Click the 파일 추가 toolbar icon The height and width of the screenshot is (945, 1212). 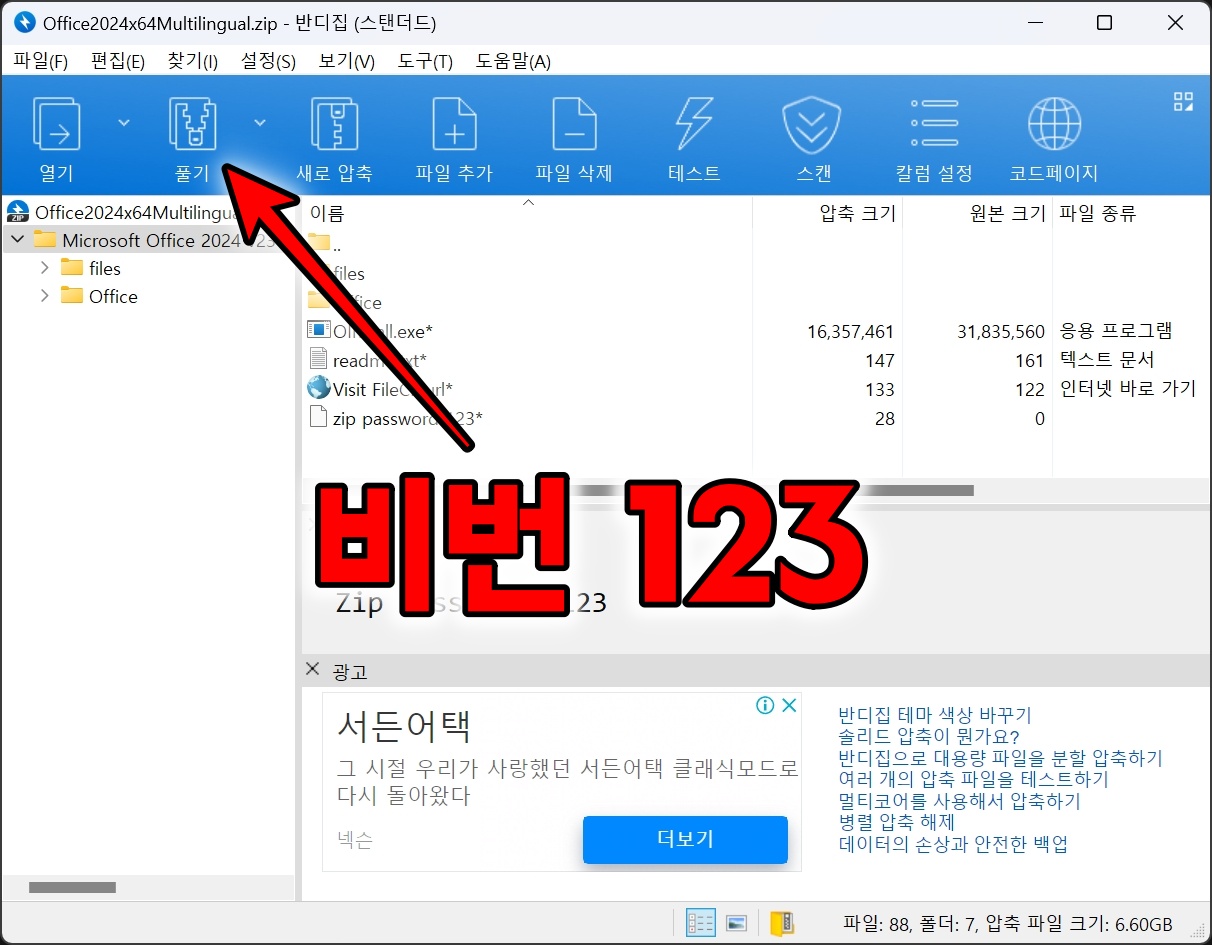(454, 124)
